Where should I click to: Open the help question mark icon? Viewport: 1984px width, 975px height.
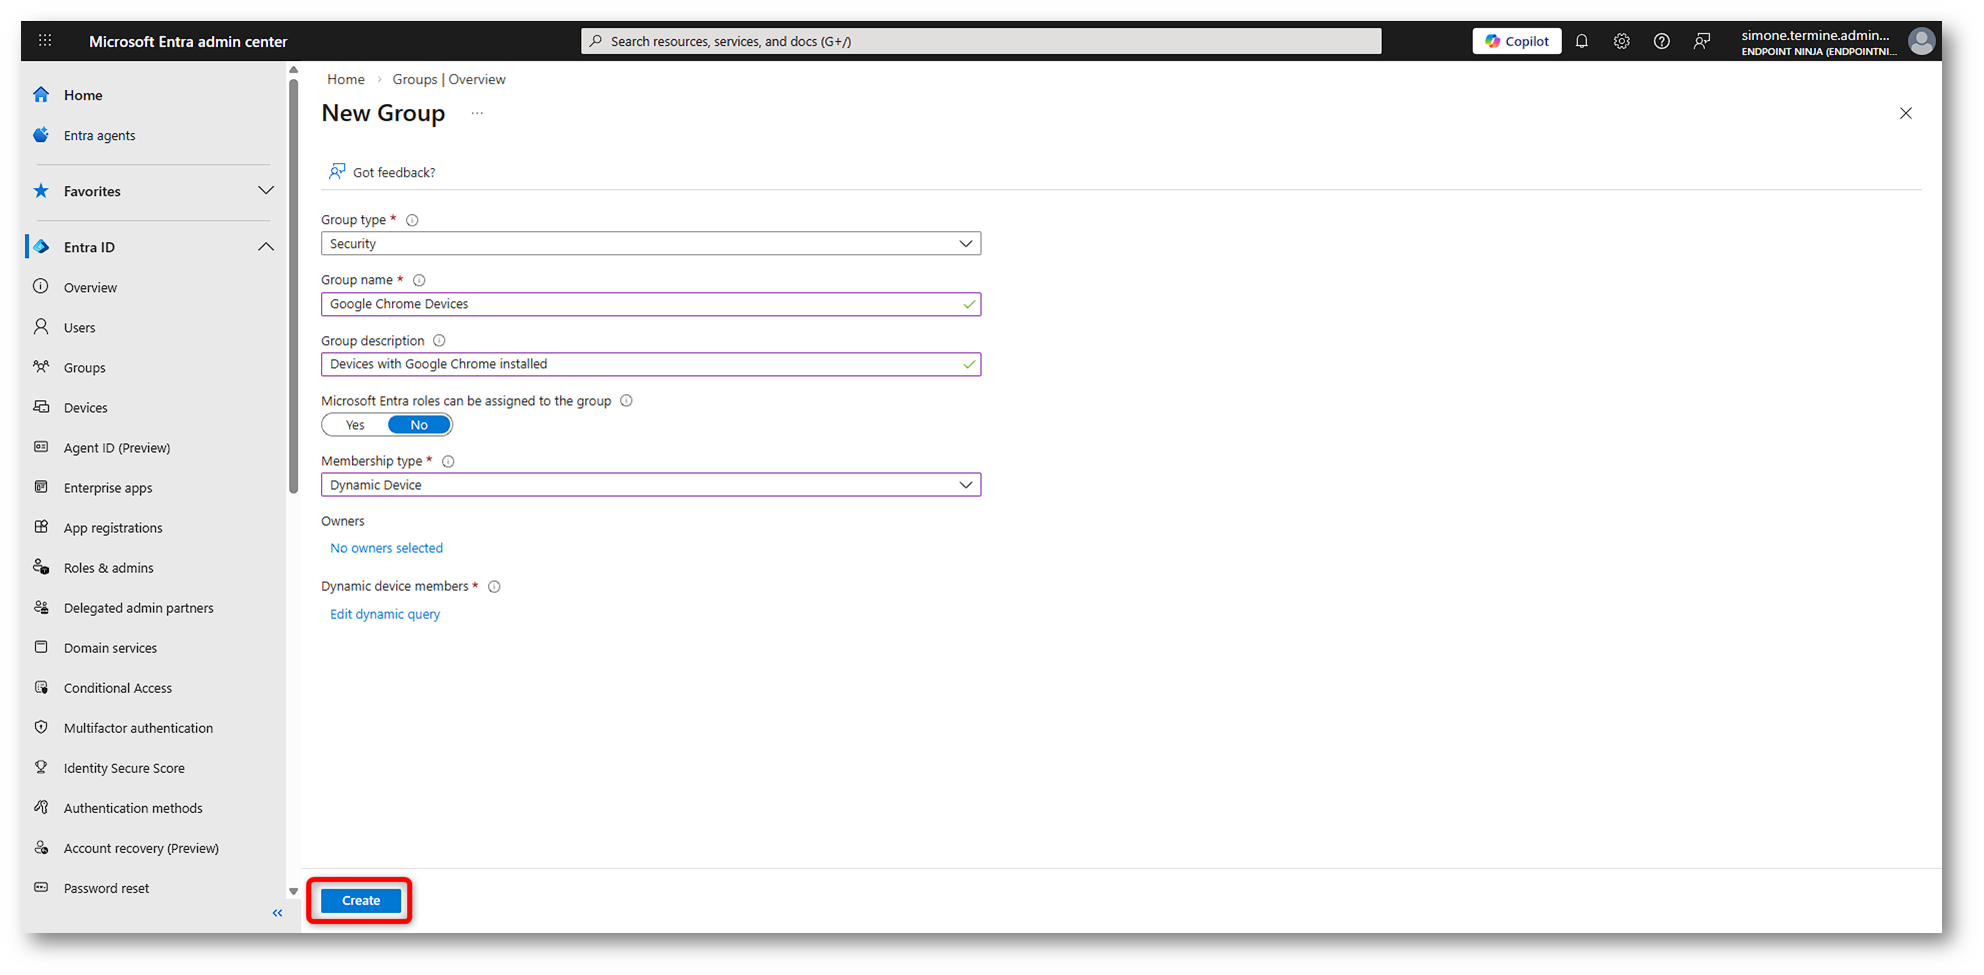1662,41
